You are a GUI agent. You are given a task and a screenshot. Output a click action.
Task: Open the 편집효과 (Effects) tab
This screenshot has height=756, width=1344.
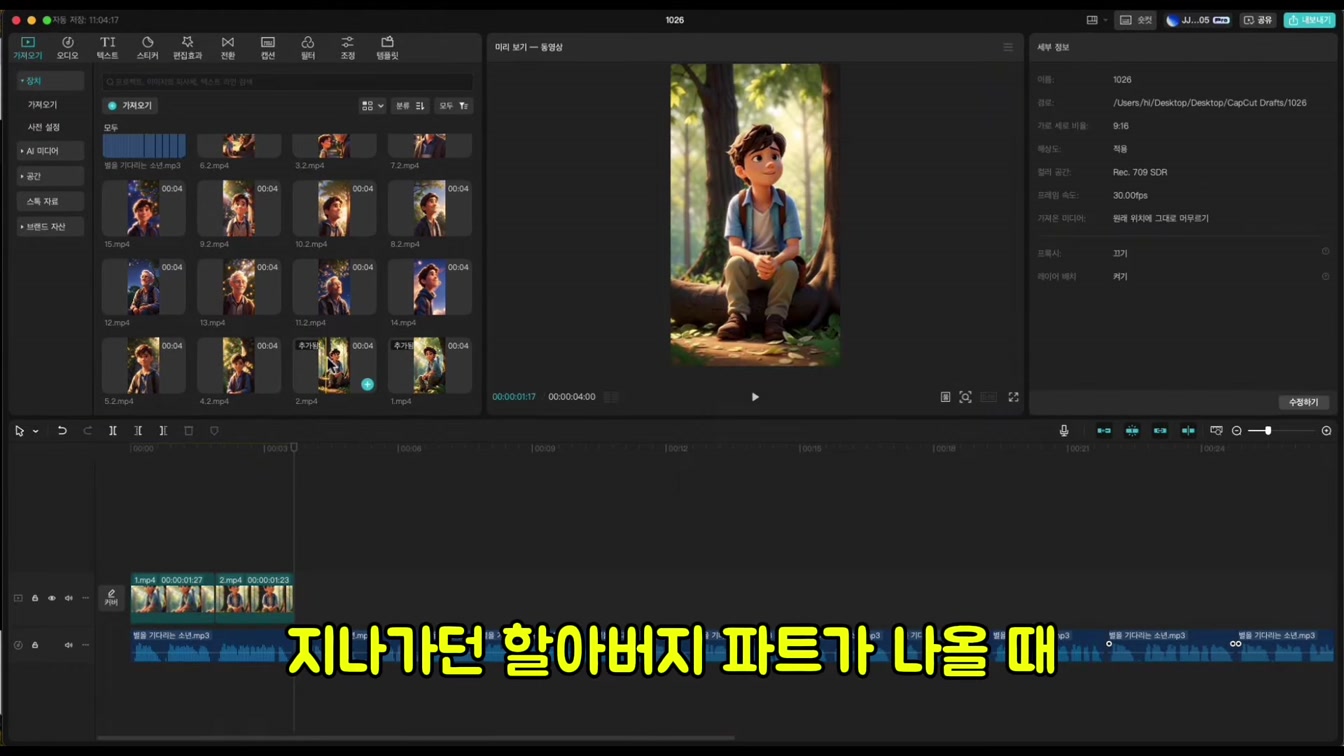pyautogui.click(x=187, y=48)
